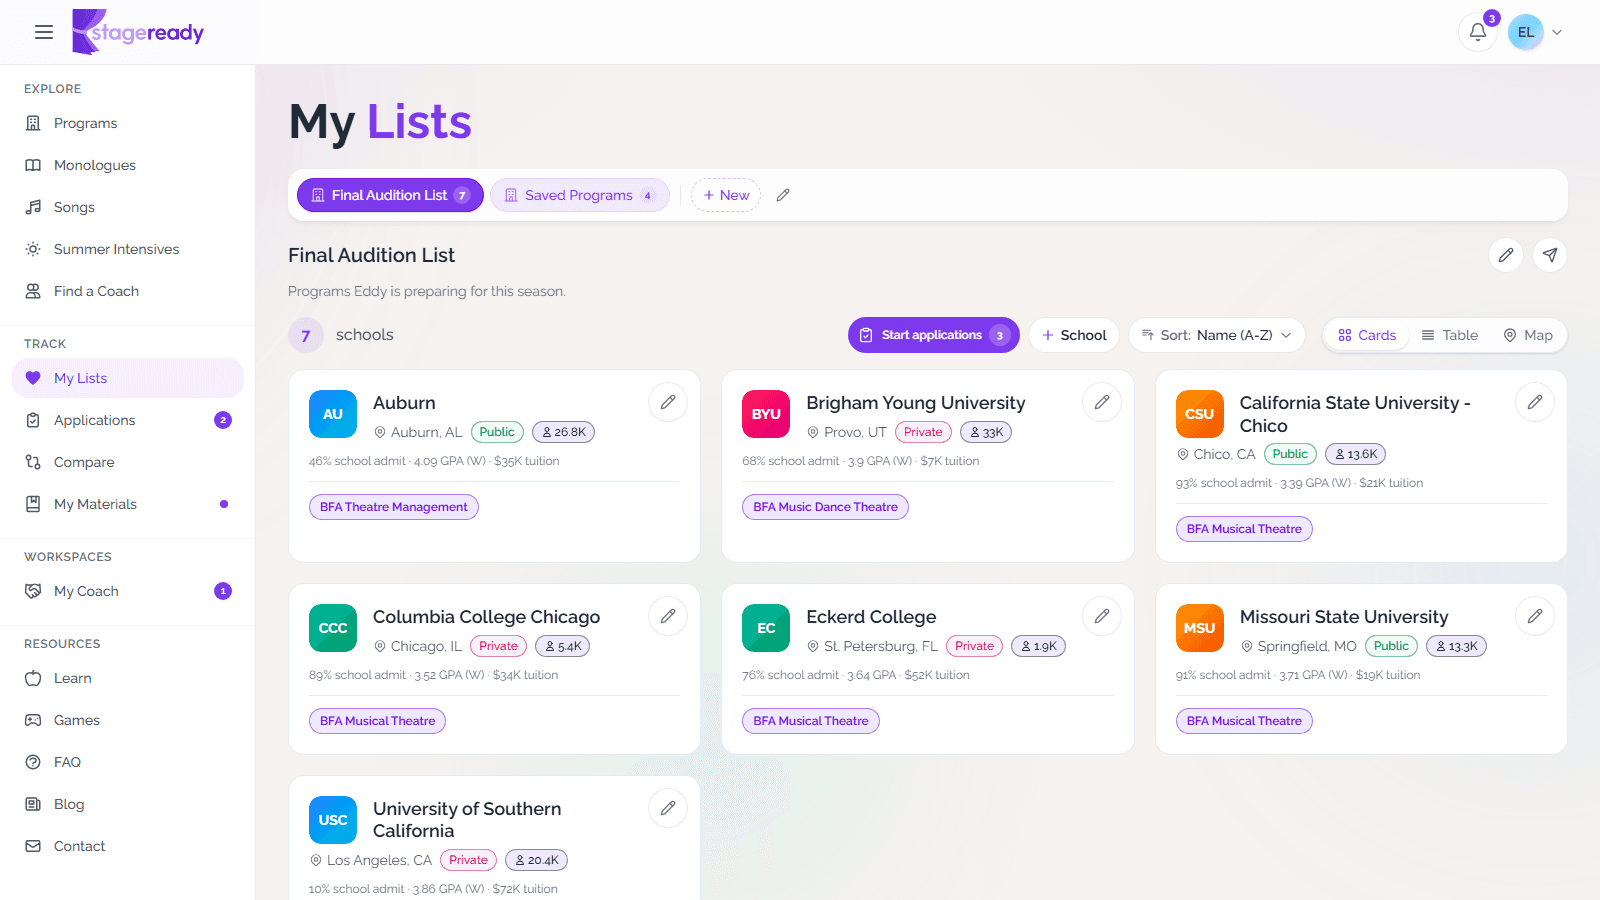Screen dimensions: 1600x900
Task: Click the StageReady logo
Action: click(138, 32)
